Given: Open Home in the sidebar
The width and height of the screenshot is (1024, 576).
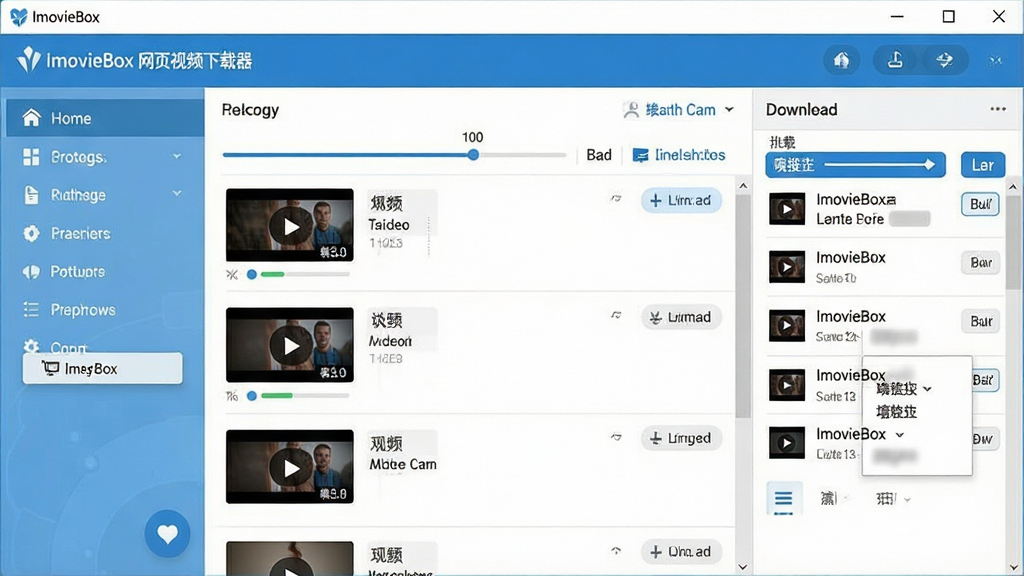Looking at the screenshot, I should (x=104, y=118).
